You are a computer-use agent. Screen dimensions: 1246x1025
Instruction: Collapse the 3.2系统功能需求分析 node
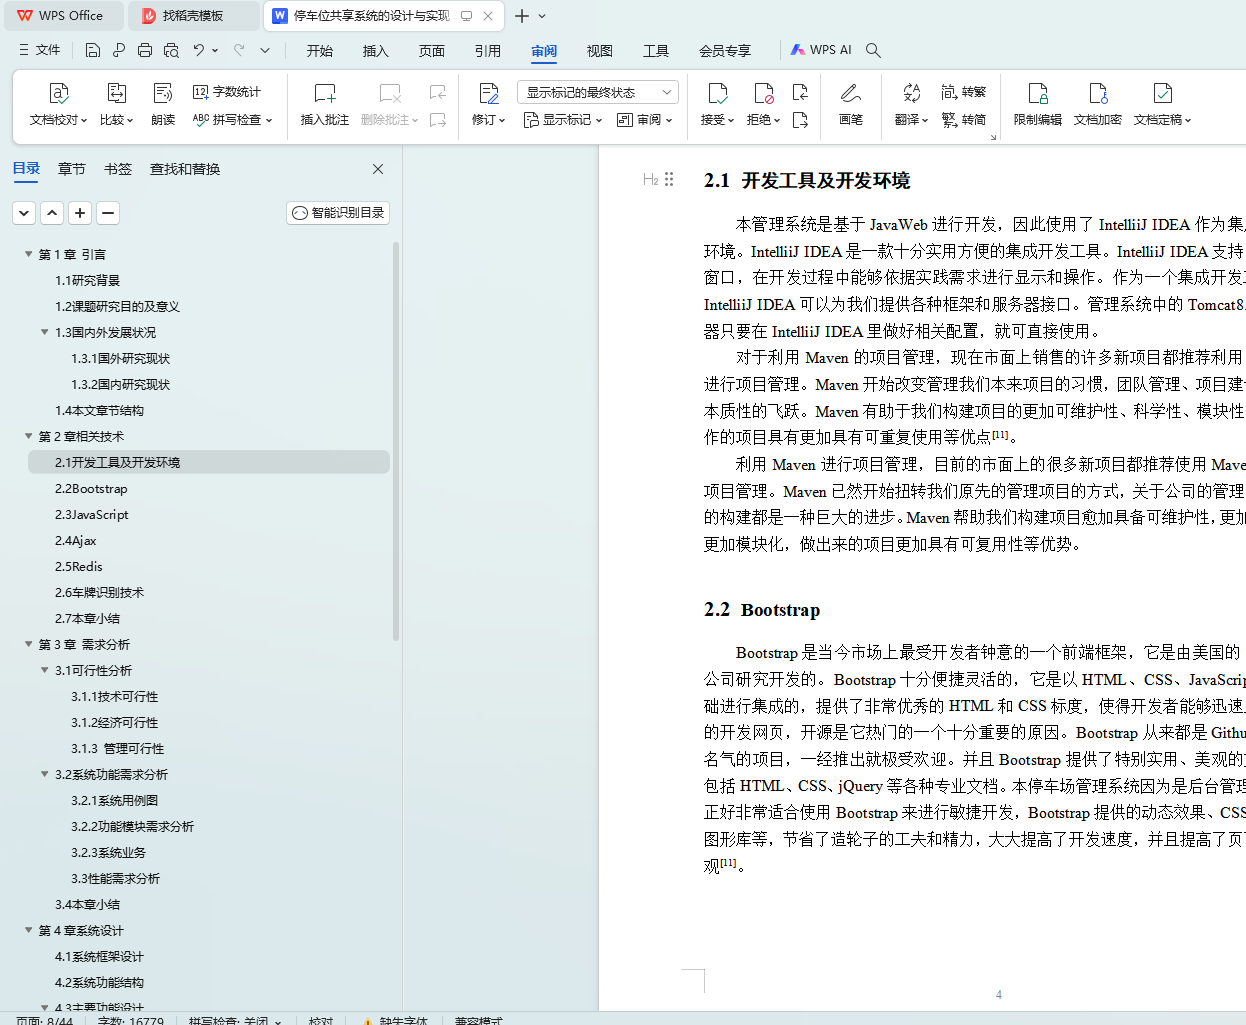click(45, 774)
